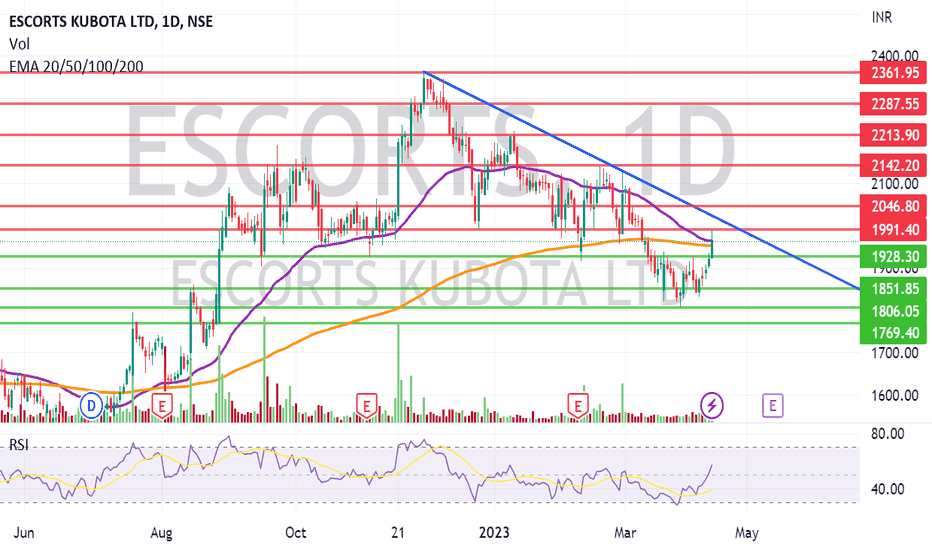The height and width of the screenshot is (550, 932).
Task: Select the 1769.40 green price label
Action: (893, 333)
